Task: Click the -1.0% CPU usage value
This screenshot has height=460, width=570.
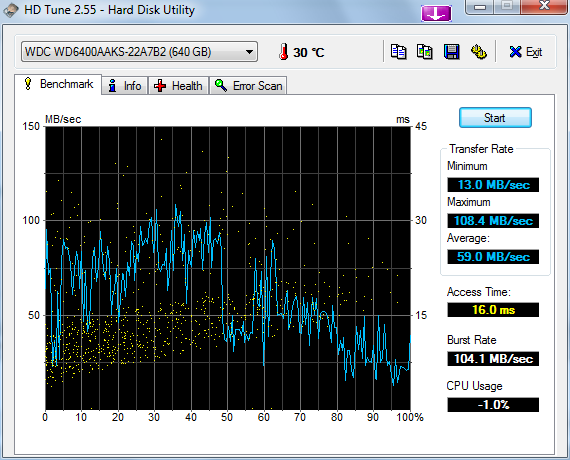Action: point(493,405)
